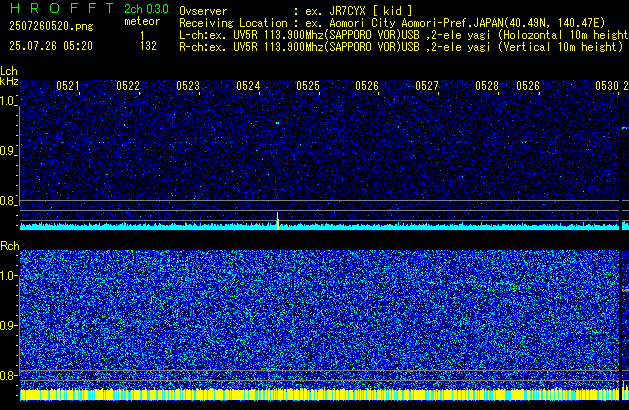Select the 0530 time marker

(x=607, y=86)
